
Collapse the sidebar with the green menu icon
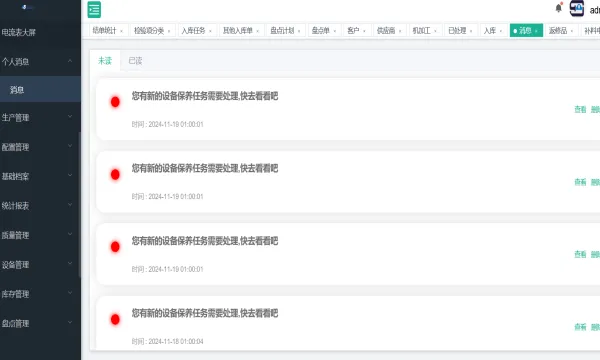[94, 10]
